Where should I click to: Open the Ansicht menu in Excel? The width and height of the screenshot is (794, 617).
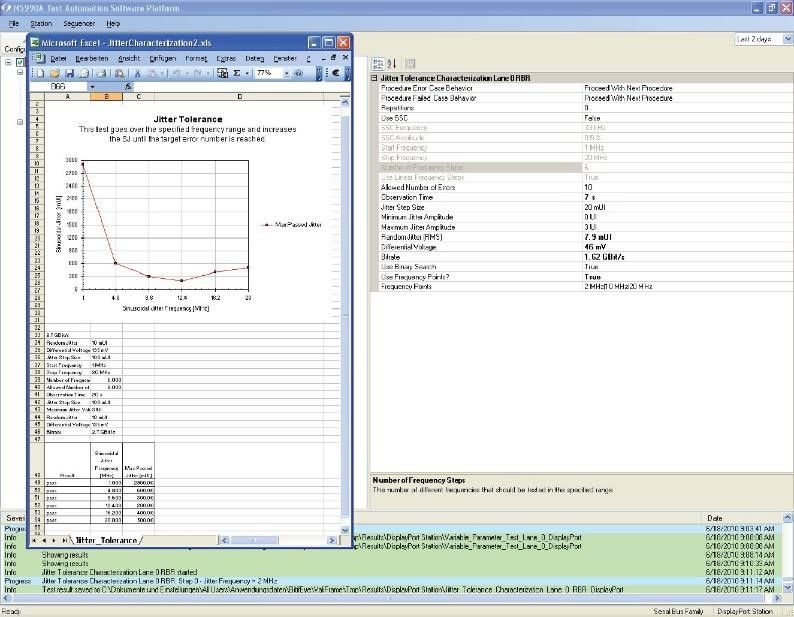129,58
